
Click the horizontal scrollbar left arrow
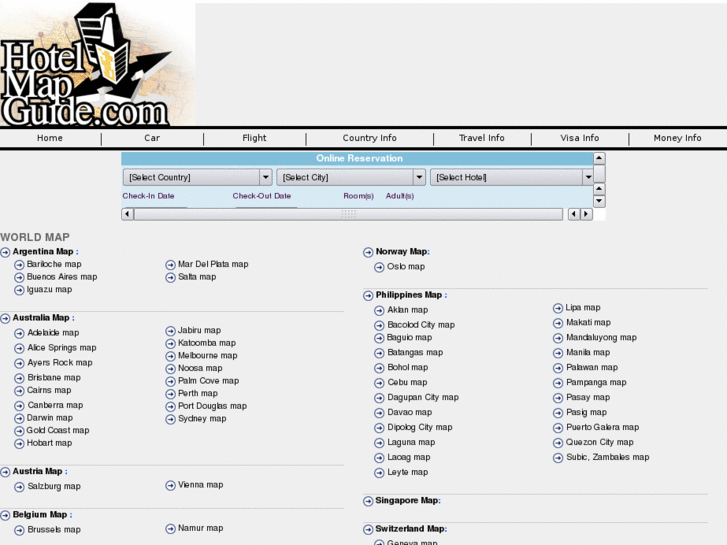pos(127,214)
